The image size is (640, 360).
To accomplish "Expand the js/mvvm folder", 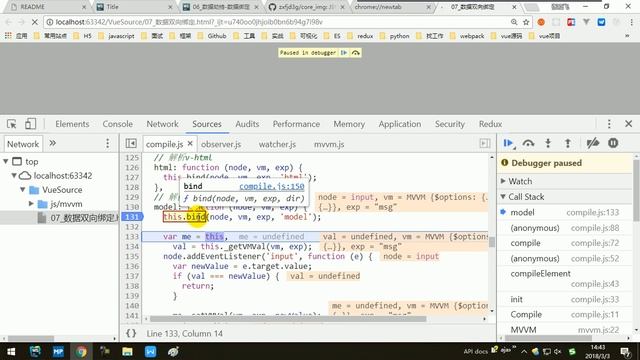I will coord(31,204).
